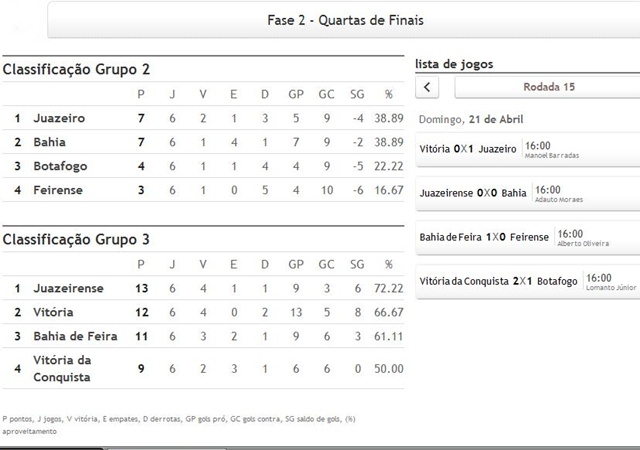
Task: Go to the previous round with the arrow
Action: tap(428, 87)
